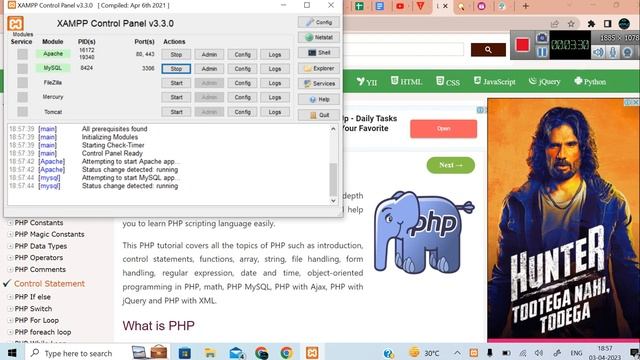Screen dimensions: 640x360
Task: Switch to the YouTube browser tab
Action: coord(400,6)
